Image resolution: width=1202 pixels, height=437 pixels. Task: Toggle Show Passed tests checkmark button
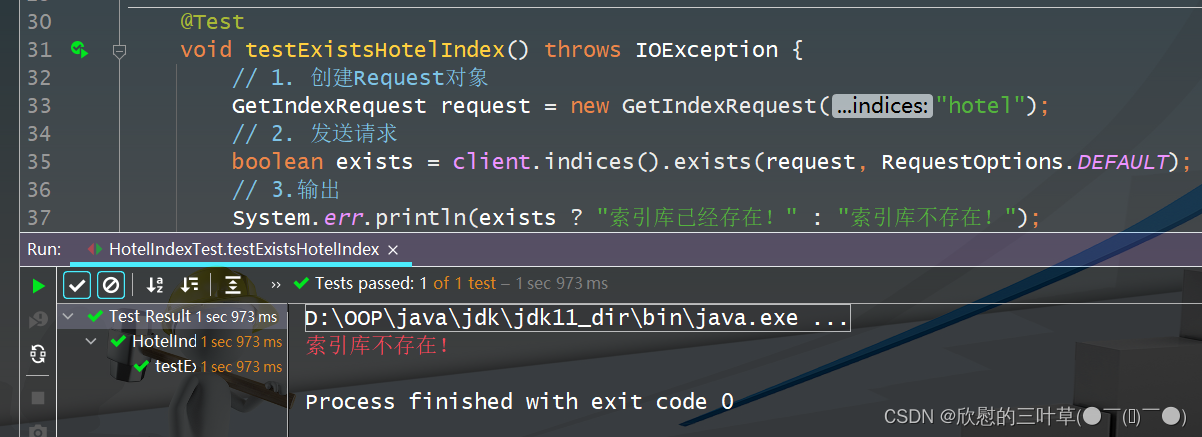78,284
